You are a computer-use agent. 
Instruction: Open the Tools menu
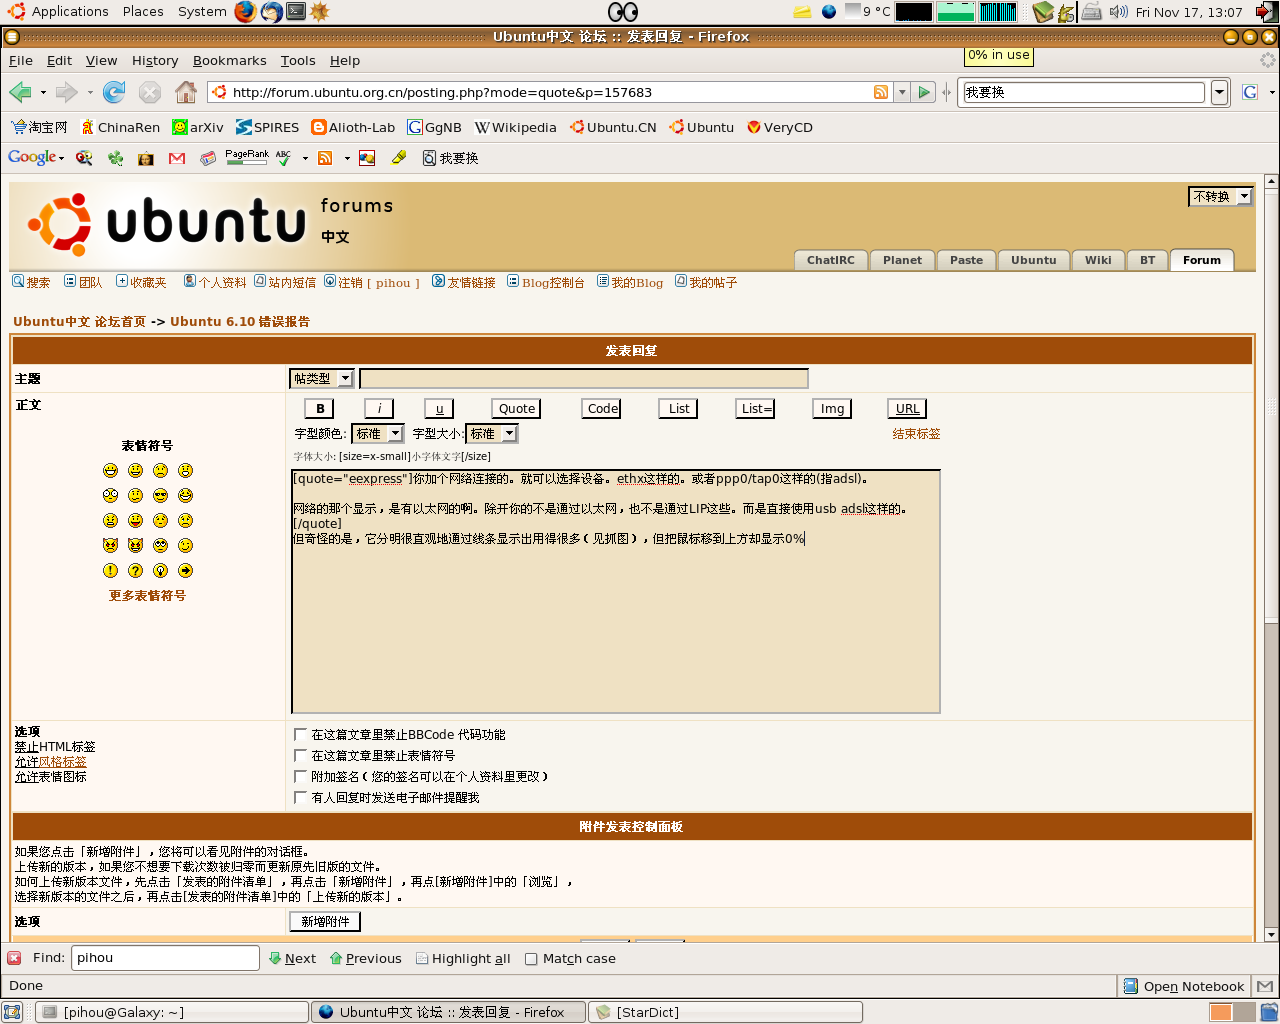tap(298, 60)
